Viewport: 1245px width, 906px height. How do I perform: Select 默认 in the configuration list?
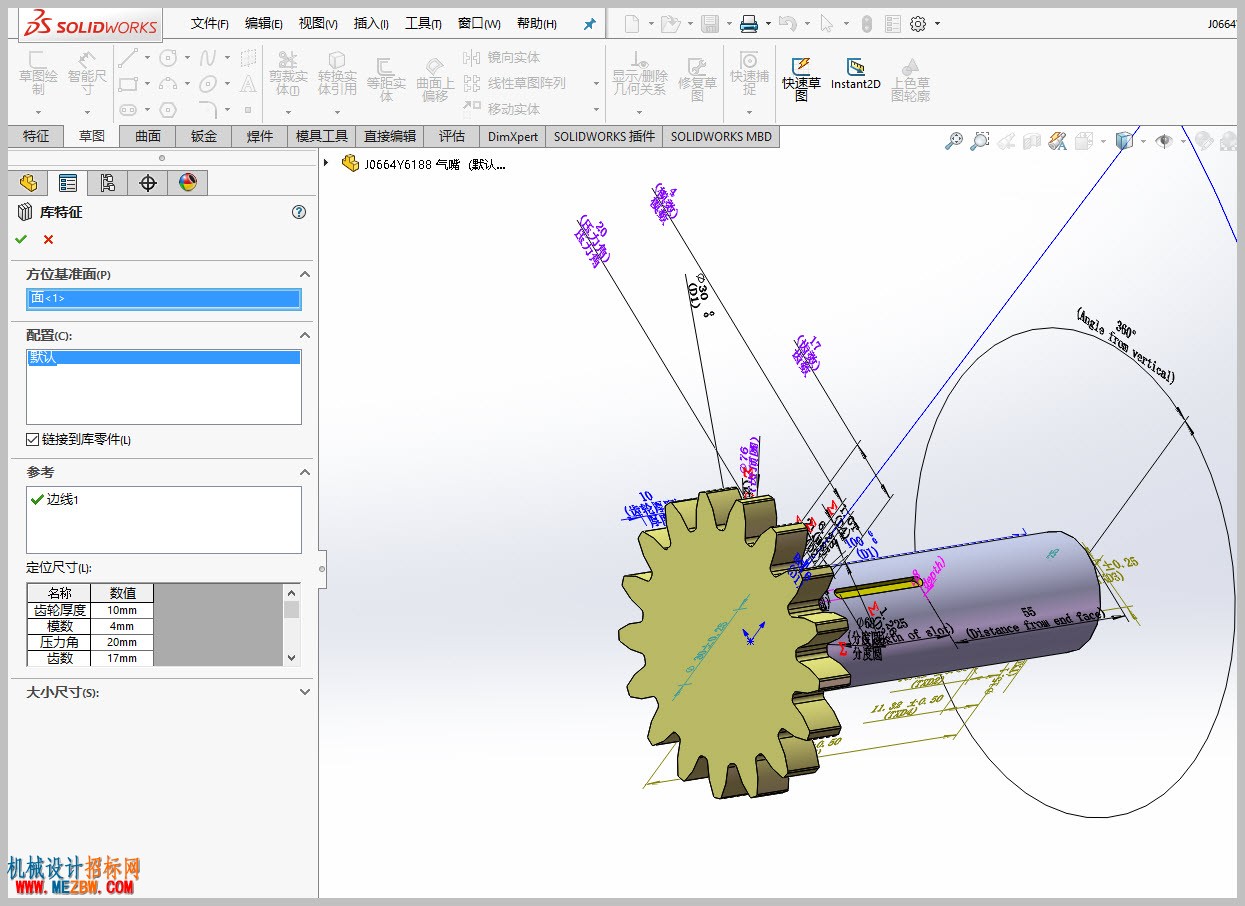tap(164, 357)
